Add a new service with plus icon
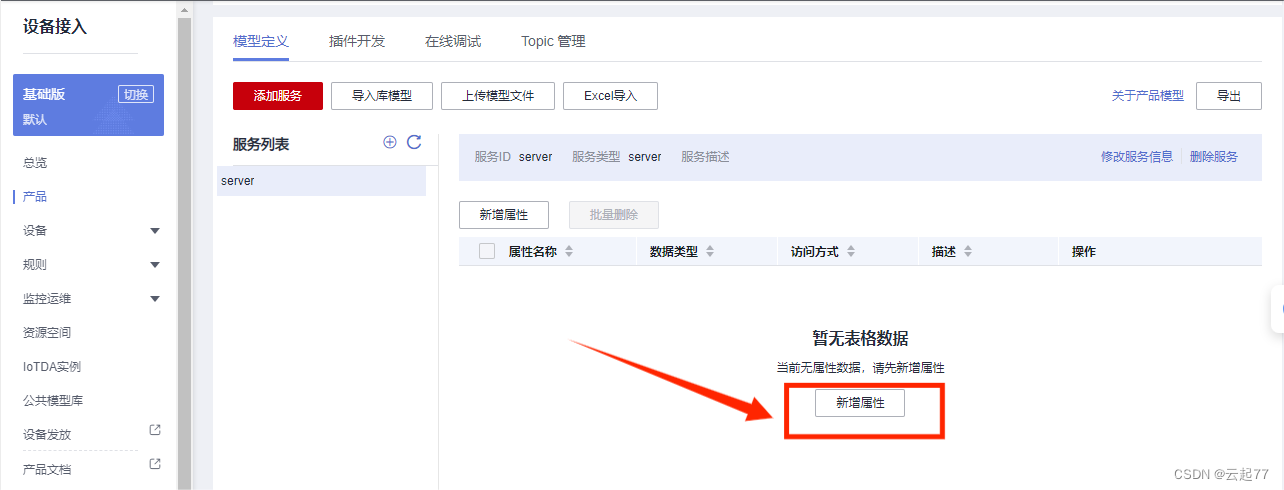1284x490 pixels. [390, 143]
